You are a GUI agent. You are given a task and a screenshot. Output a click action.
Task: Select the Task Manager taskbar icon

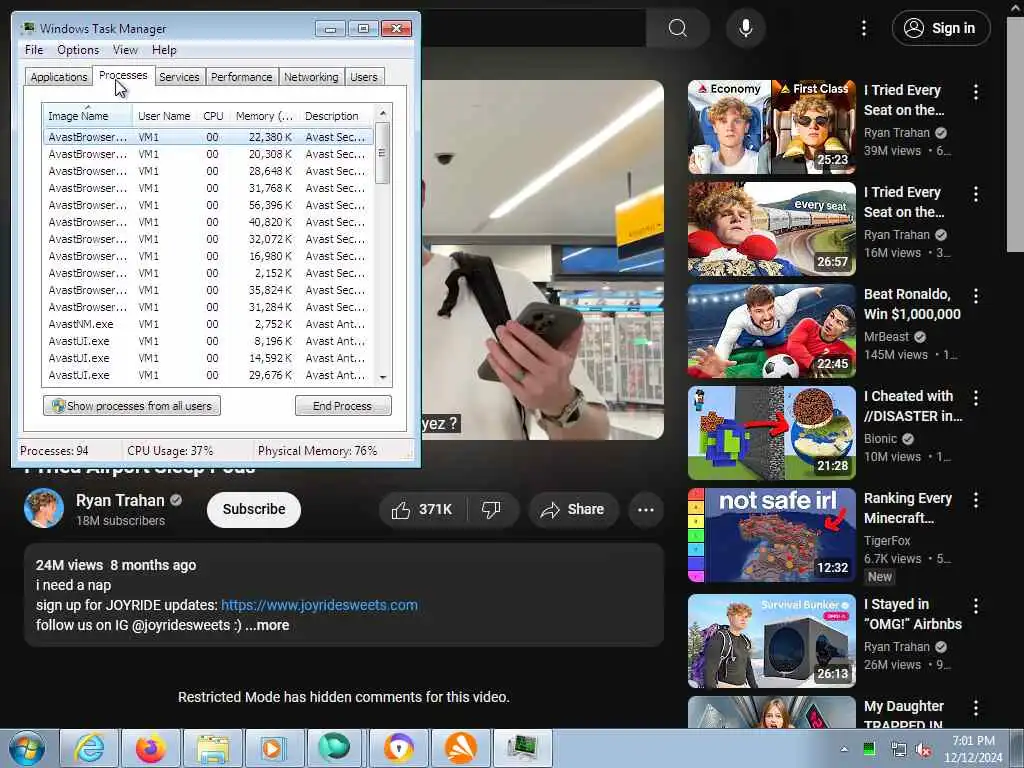click(x=523, y=748)
